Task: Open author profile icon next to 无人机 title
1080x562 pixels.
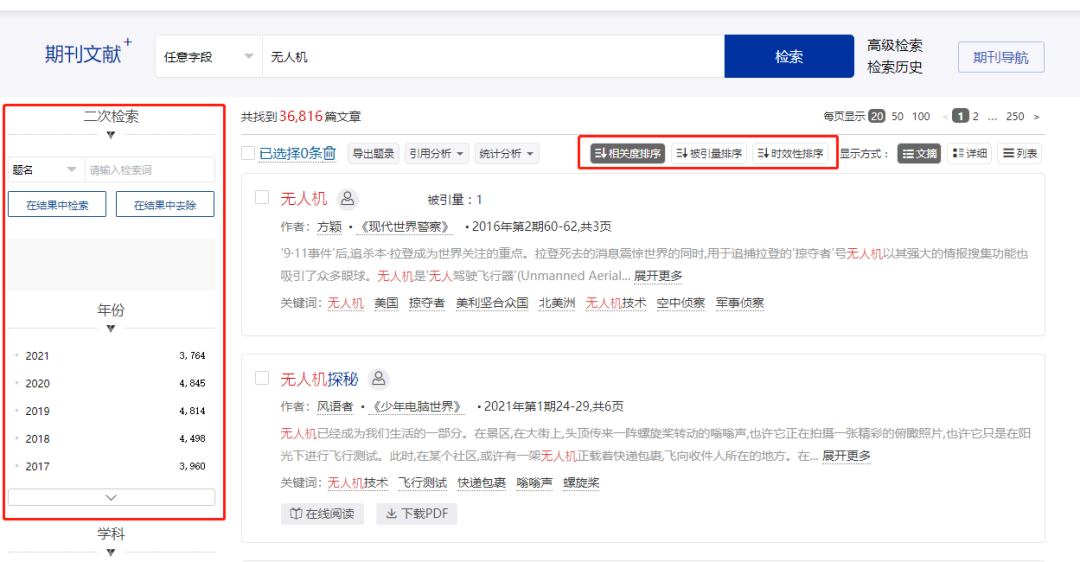Action: [x=348, y=199]
